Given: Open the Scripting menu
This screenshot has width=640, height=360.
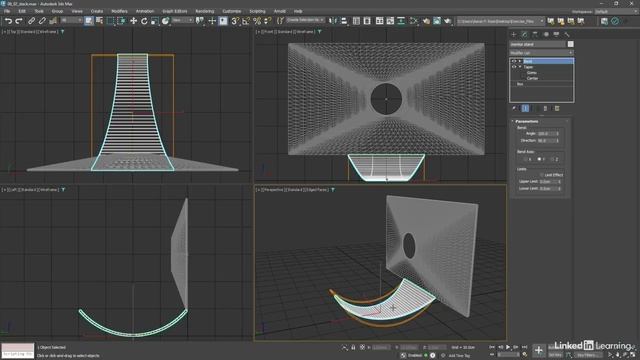Looking at the screenshot, I should point(257,11).
